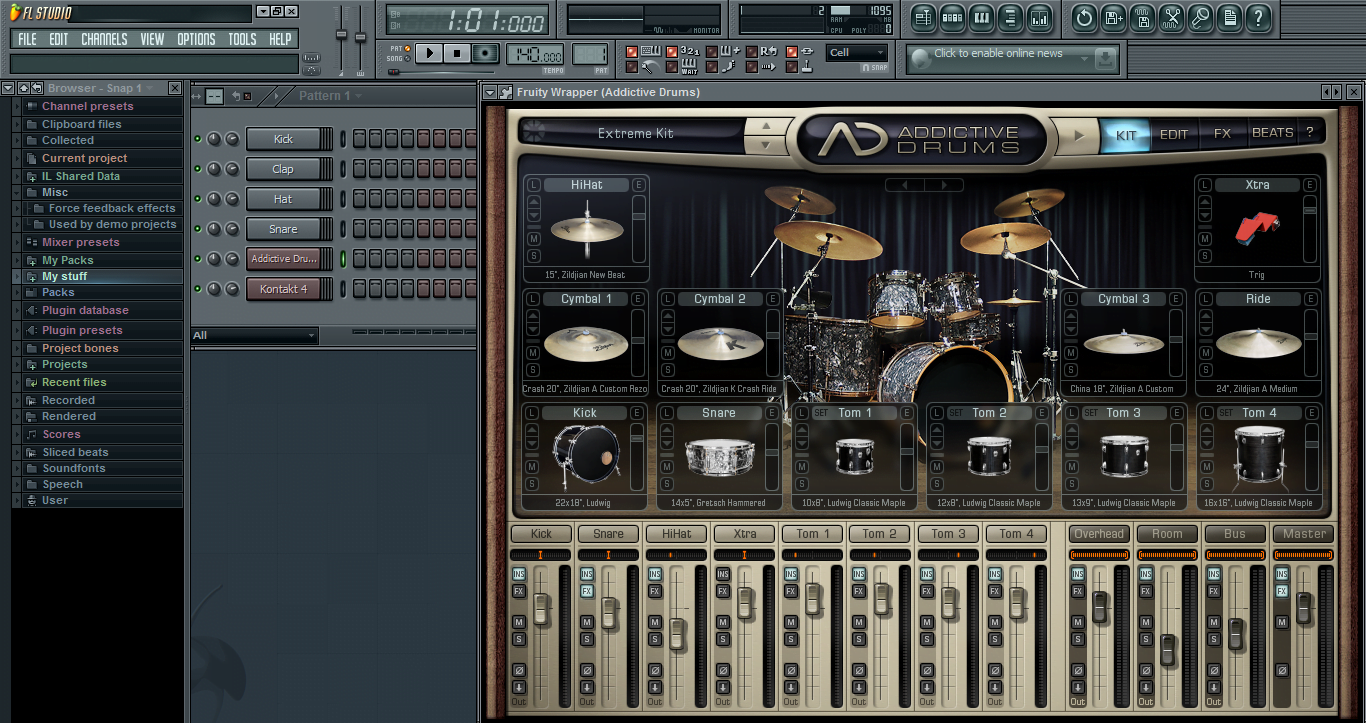Click the Snare strip phase invert icon
Image resolution: width=1366 pixels, height=723 pixels.
pos(587,670)
